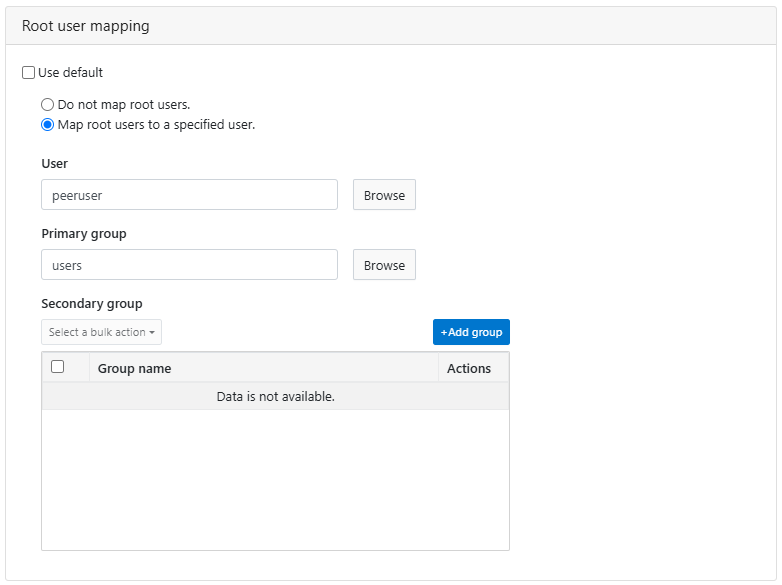
Task: Click the Actions column header
Action: coord(468,368)
